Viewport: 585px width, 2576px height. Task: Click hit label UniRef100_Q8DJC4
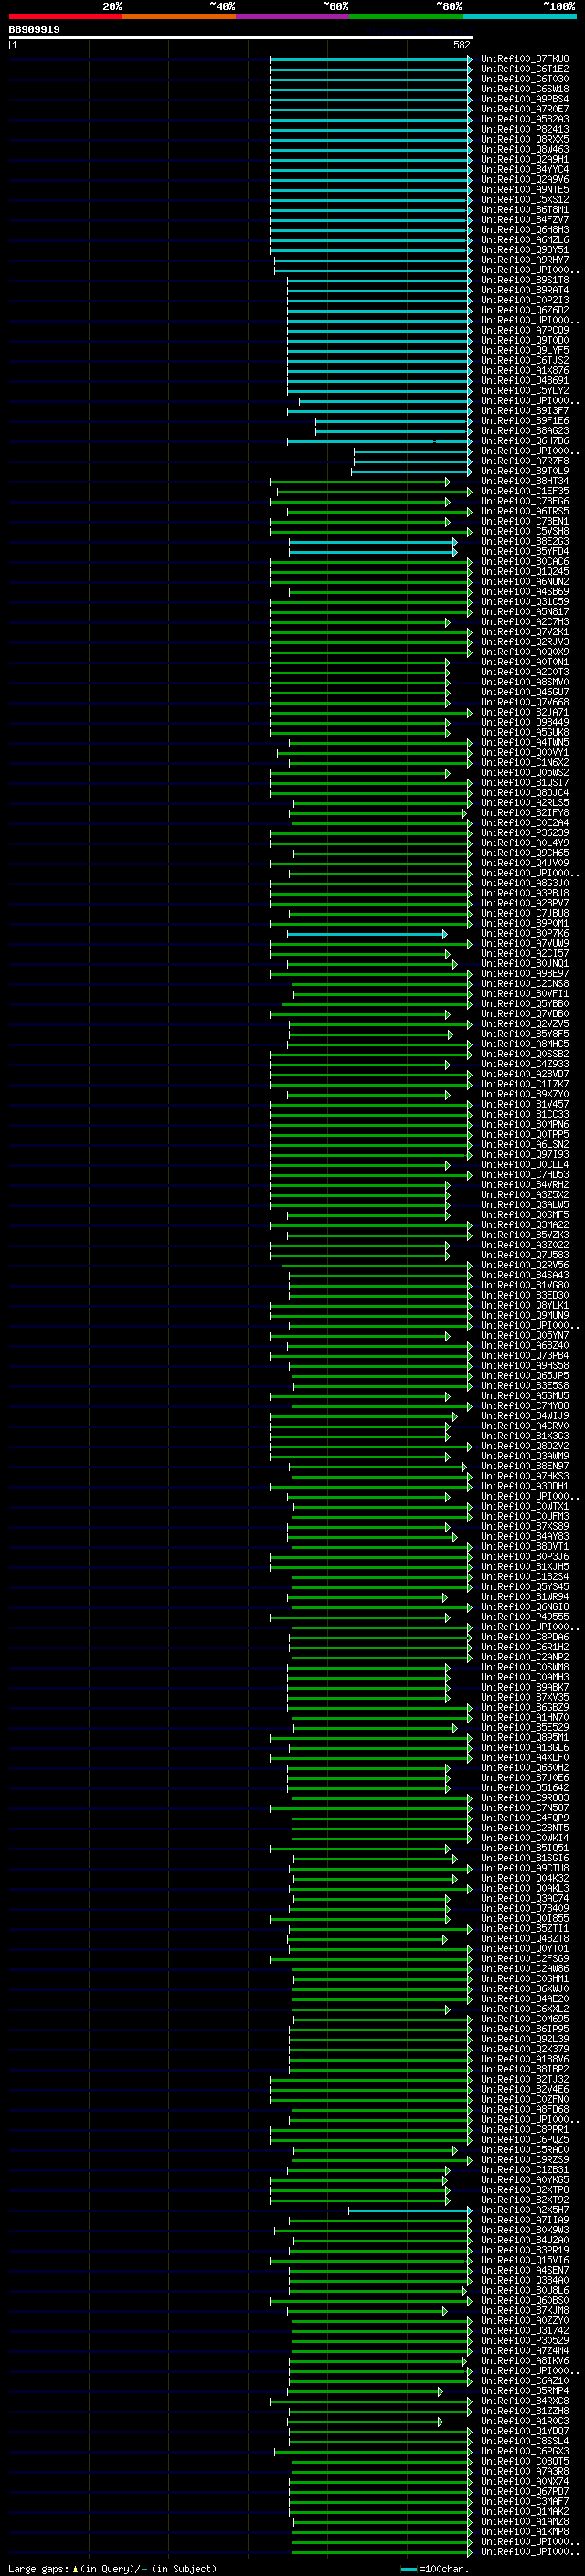525,793
